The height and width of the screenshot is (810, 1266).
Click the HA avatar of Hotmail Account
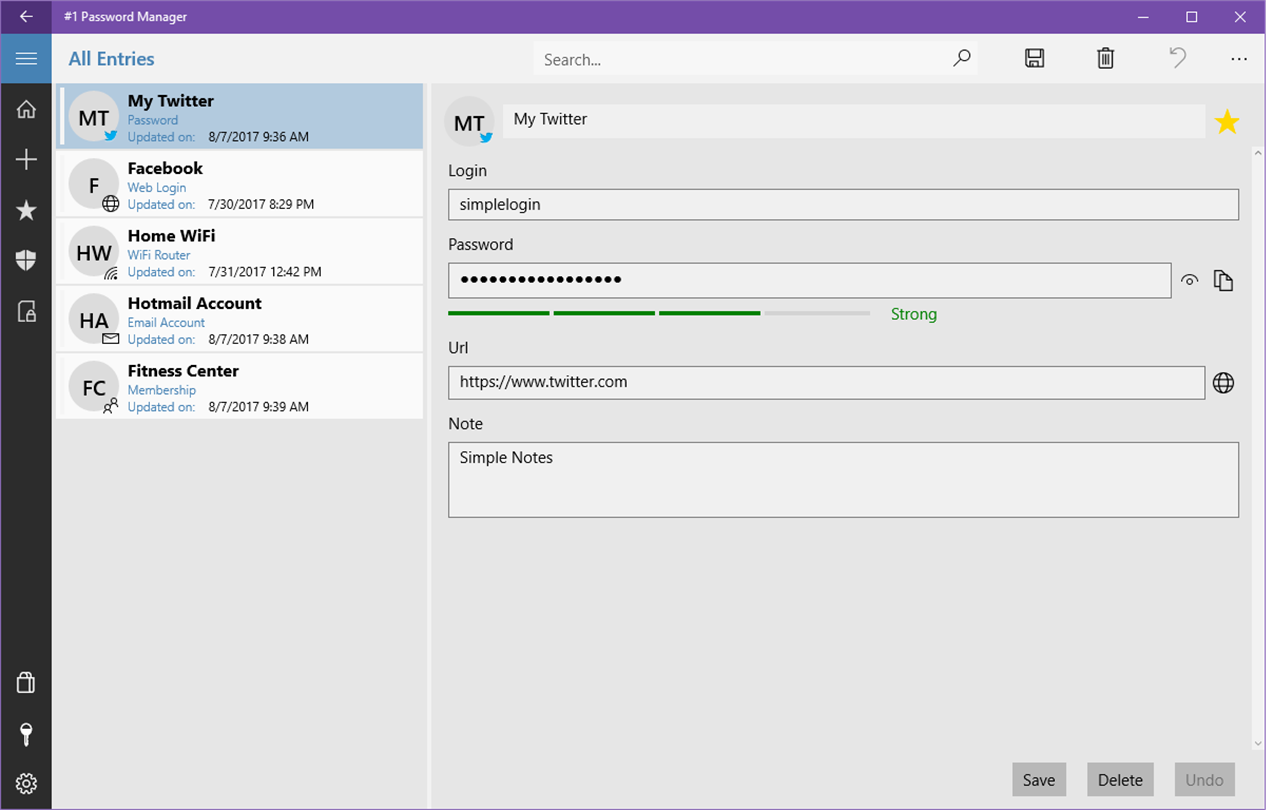point(94,320)
